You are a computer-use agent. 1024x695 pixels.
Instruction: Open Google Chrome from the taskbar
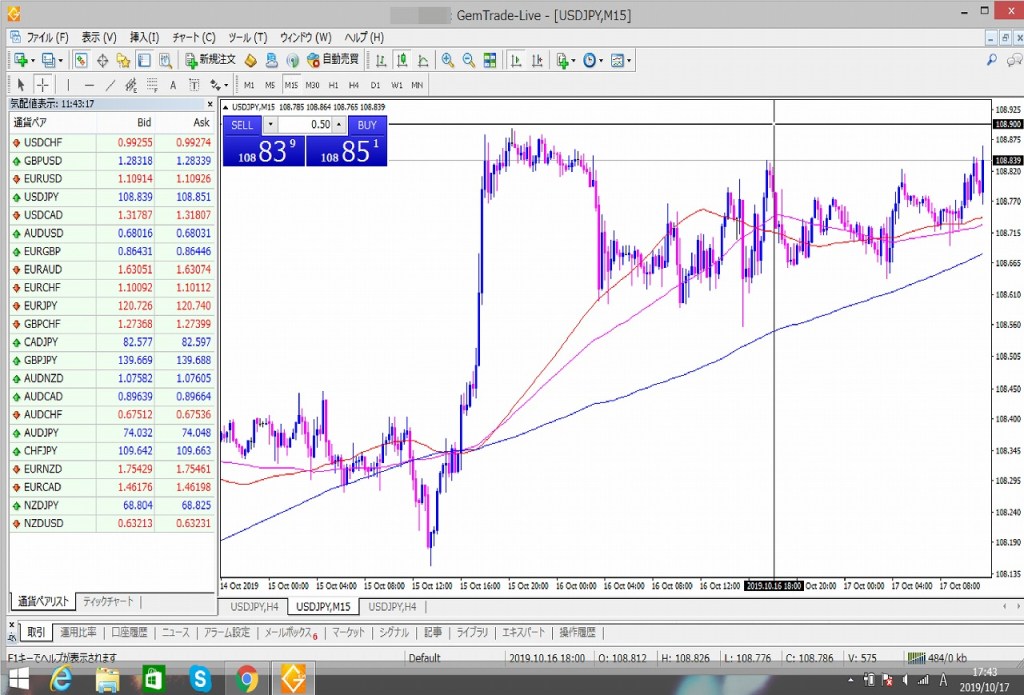[247, 680]
